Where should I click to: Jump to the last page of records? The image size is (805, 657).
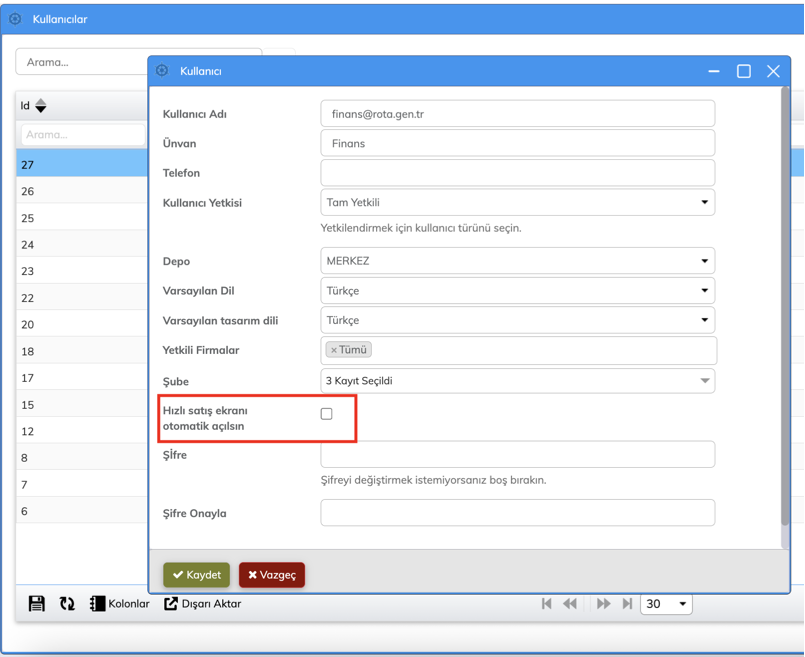point(627,604)
